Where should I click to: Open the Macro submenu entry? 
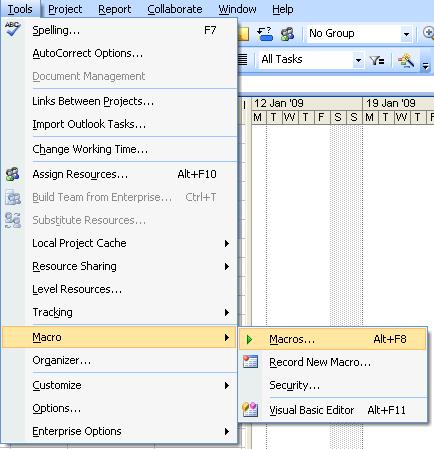tap(119, 337)
